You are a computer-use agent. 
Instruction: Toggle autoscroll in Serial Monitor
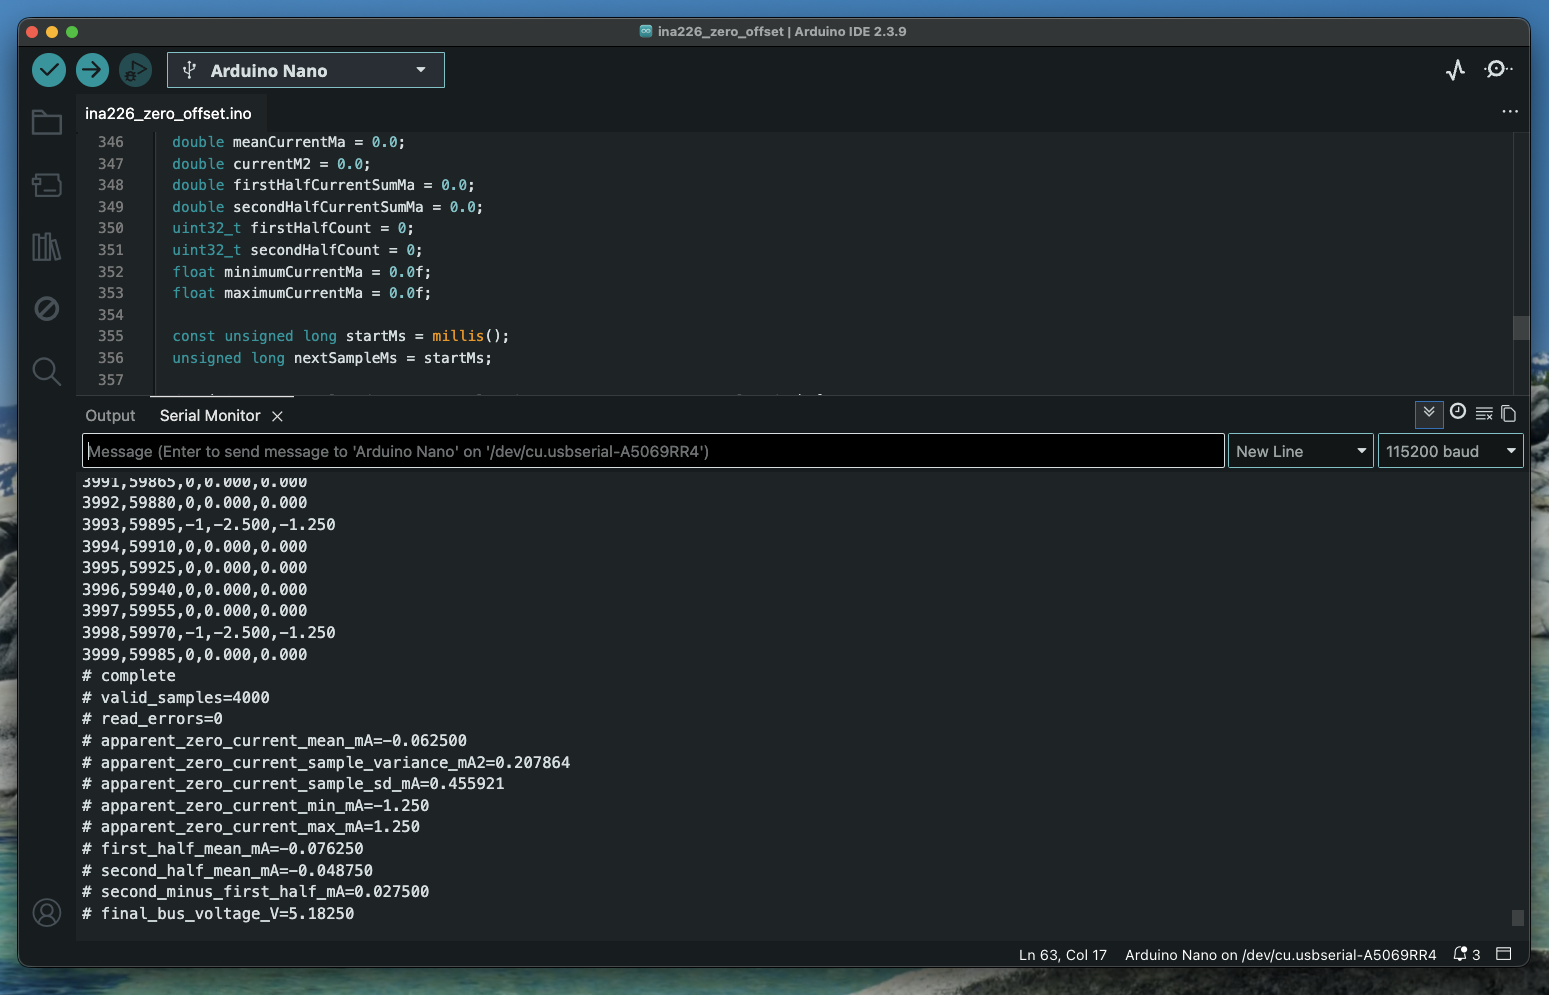pyautogui.click(x=1429, y=413)
